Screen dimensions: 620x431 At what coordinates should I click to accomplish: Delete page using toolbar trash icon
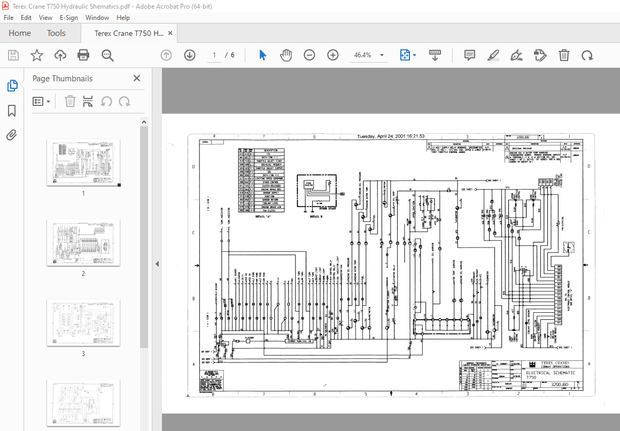click(x=564, y=55)
